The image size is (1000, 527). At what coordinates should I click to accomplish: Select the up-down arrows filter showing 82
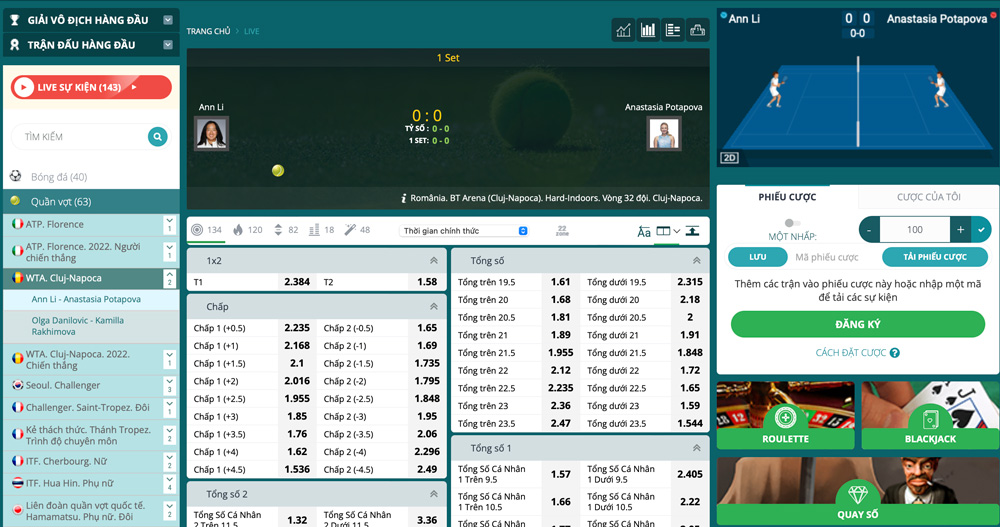[286, 230]
